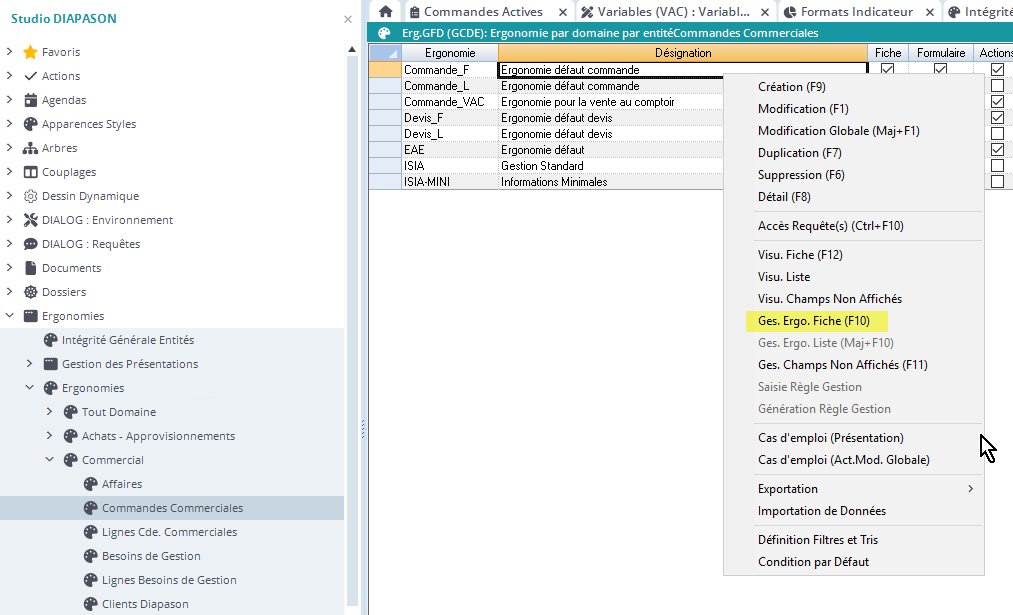Click the Agendas calendar icon

click(30, 100)
